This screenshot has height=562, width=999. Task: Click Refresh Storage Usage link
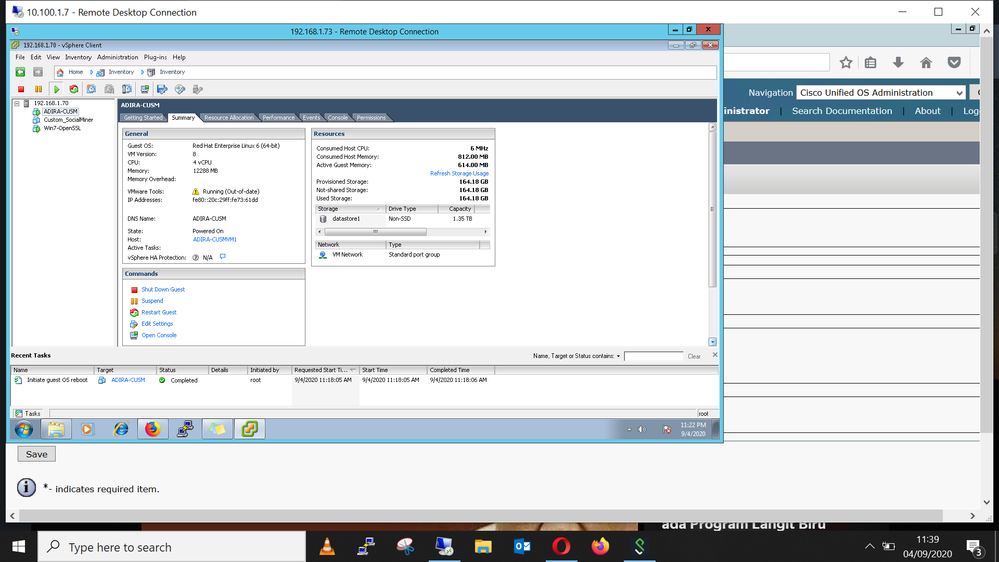(459, 173)
